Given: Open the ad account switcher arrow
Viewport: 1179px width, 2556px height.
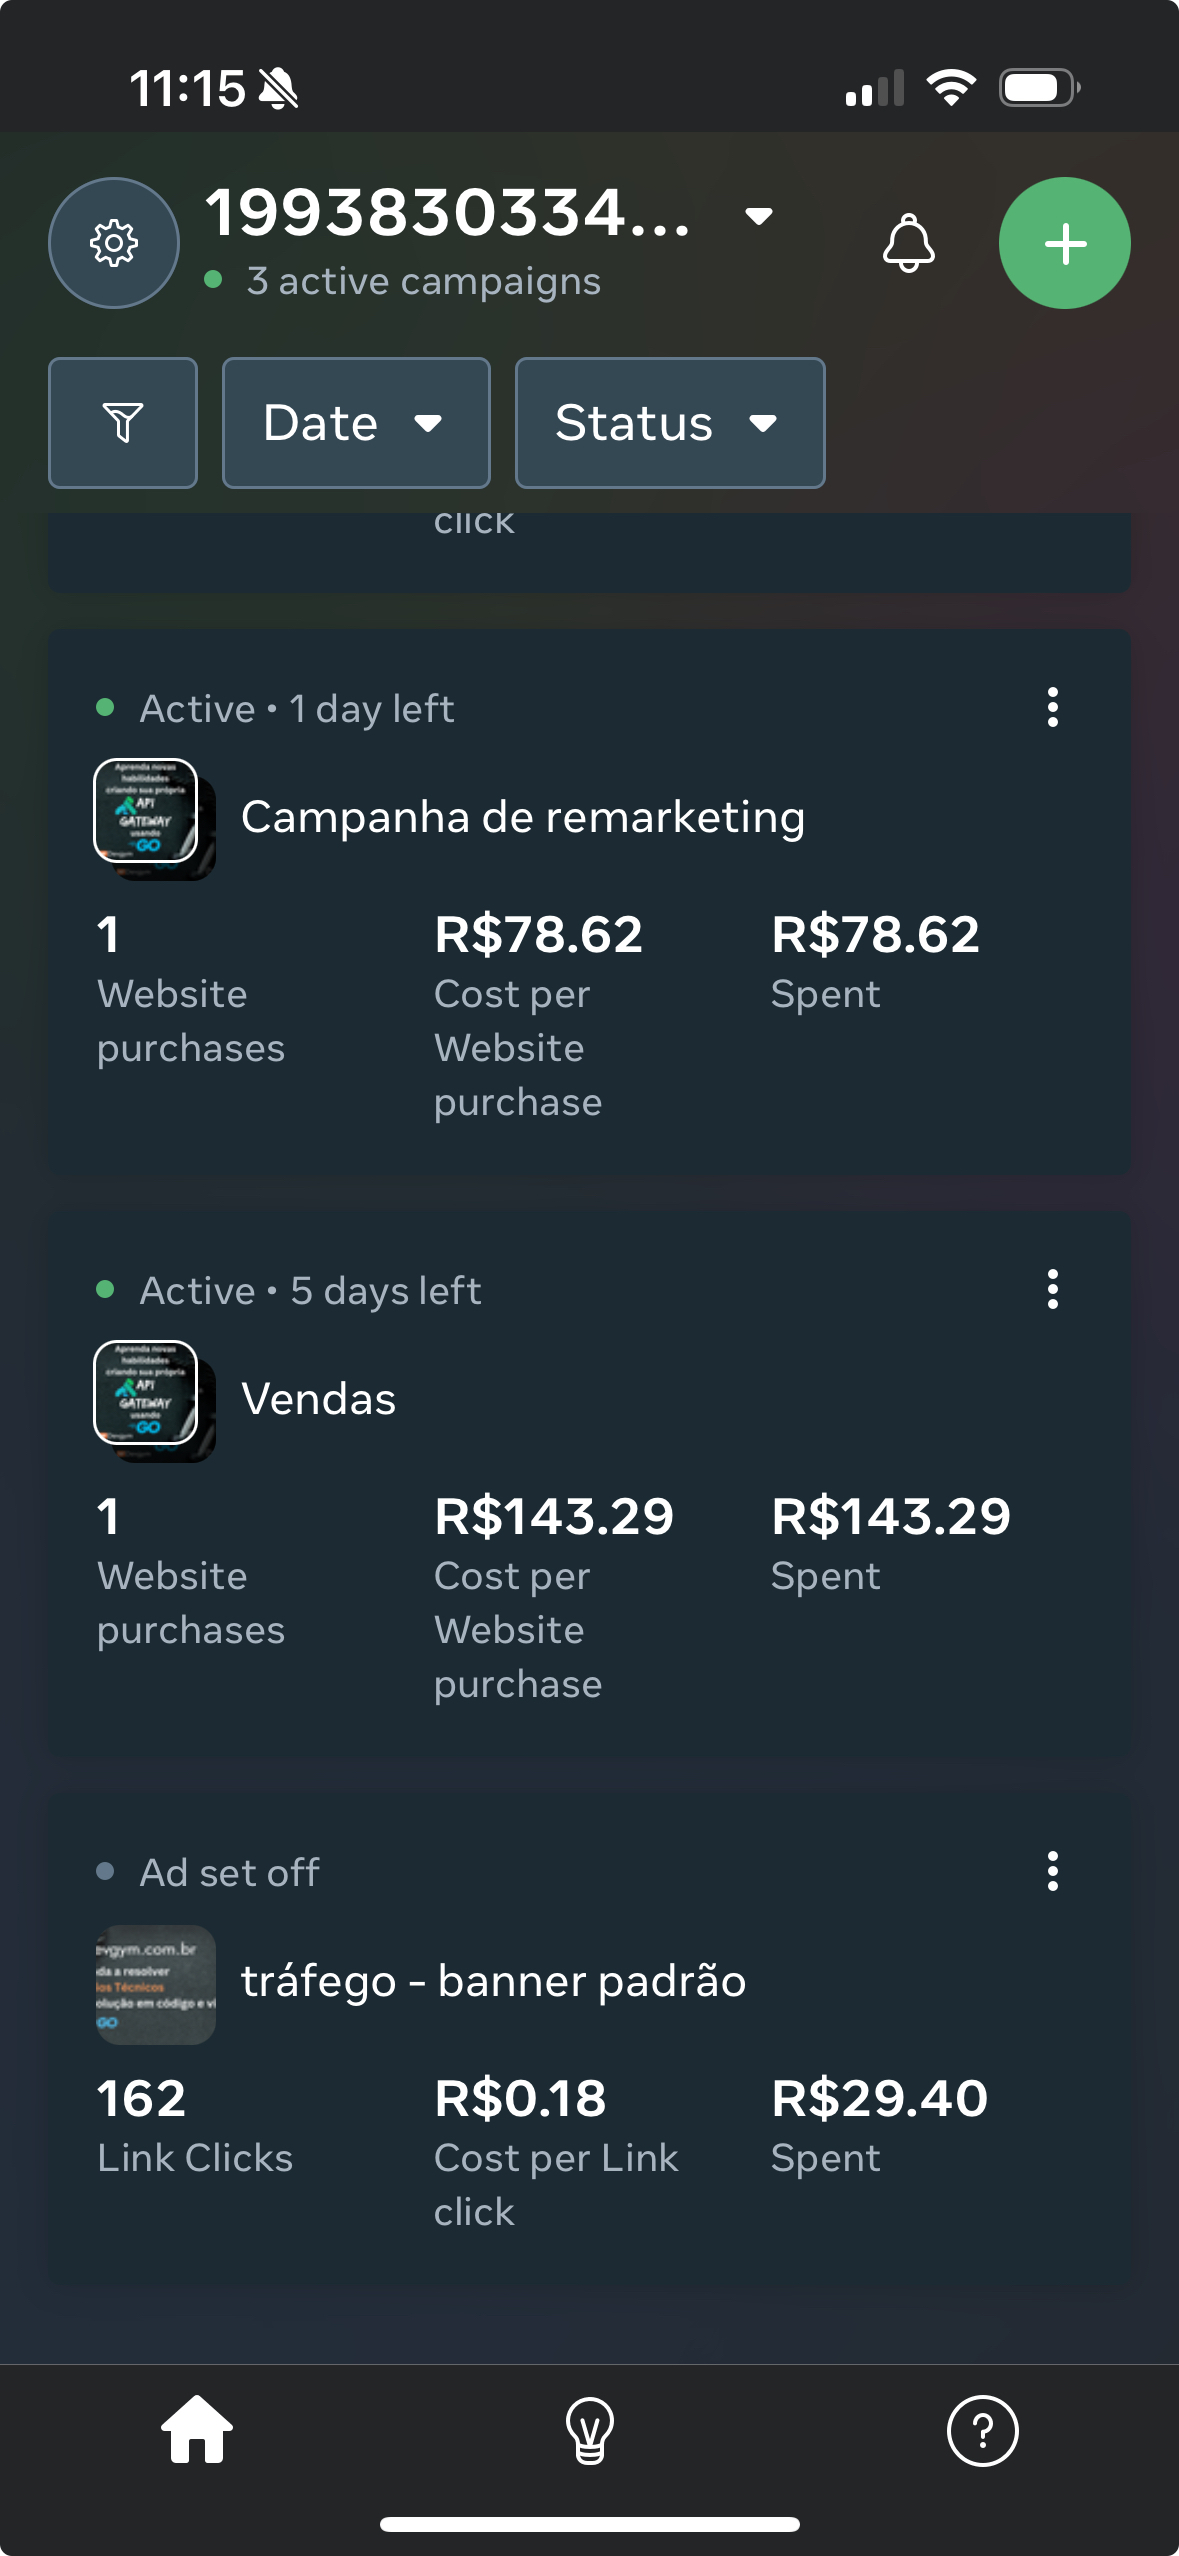Looking at the screenshot, I should click(x=759, y=216).
